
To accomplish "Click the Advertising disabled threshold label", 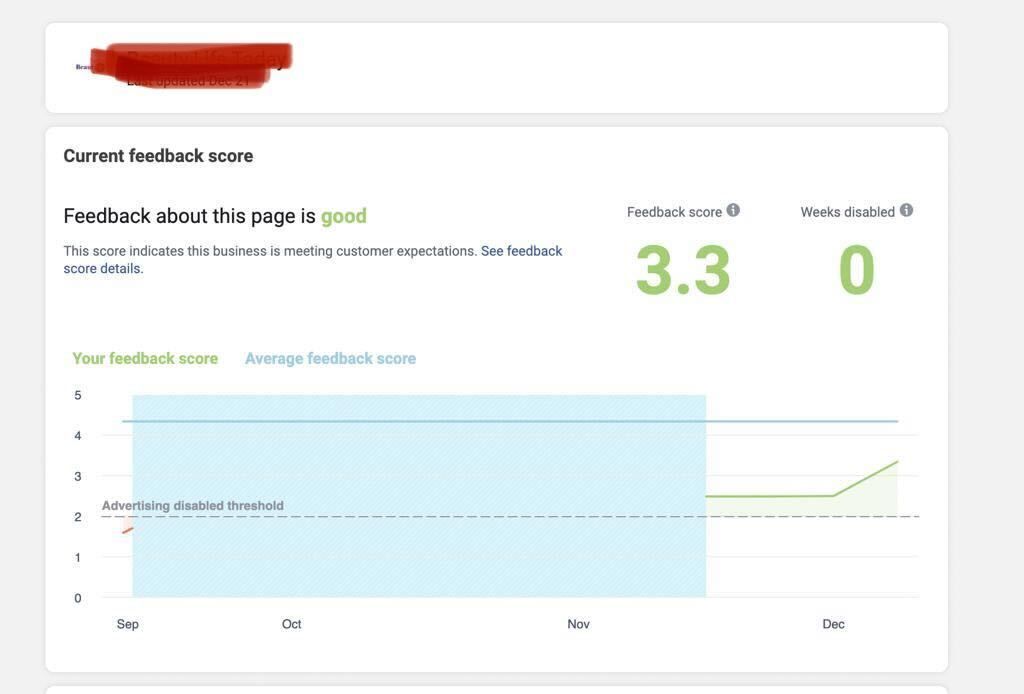I will coord(193,505).
